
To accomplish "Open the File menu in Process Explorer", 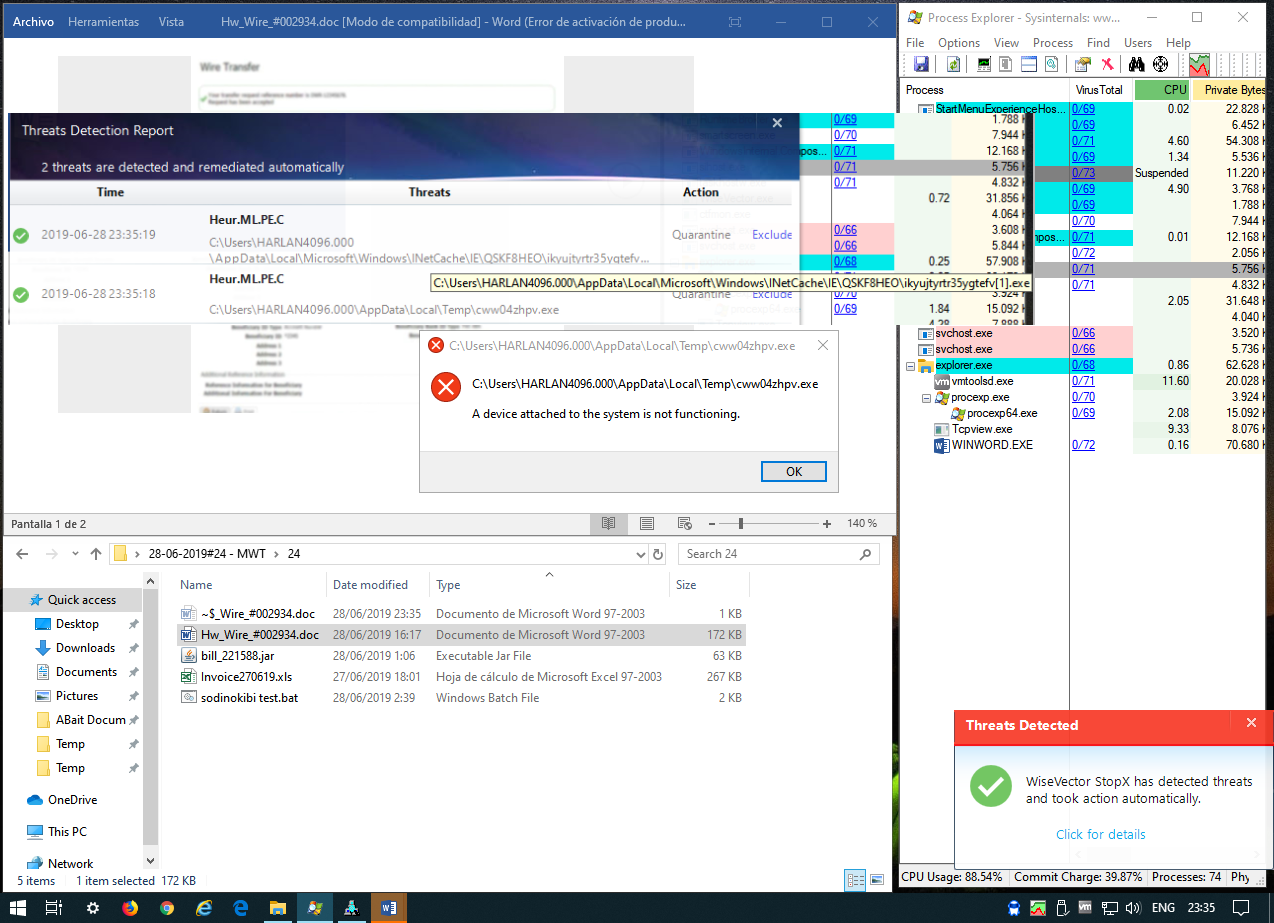I will pos(915,43).
